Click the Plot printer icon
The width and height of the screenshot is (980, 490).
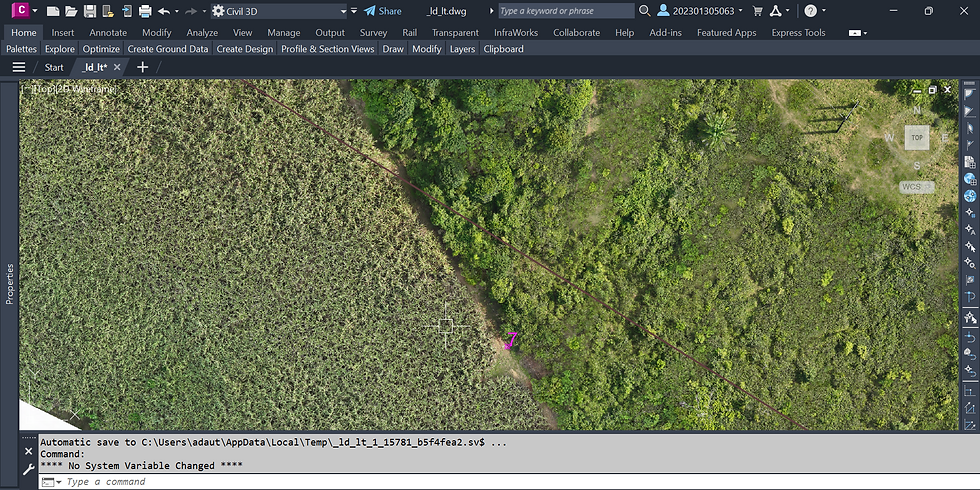pyautogui.click(x=145, y=11)
